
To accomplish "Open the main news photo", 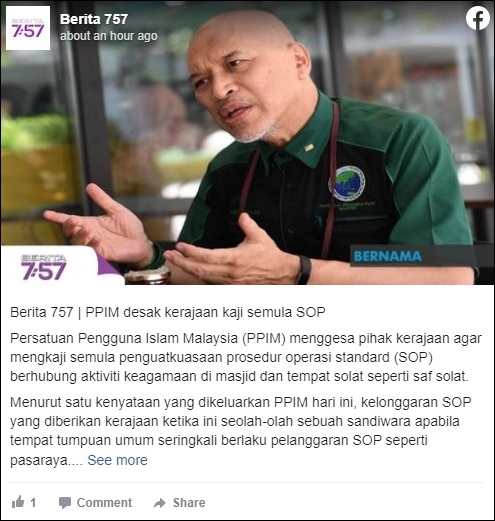I will pyautogui.click(x=247, y=143).
